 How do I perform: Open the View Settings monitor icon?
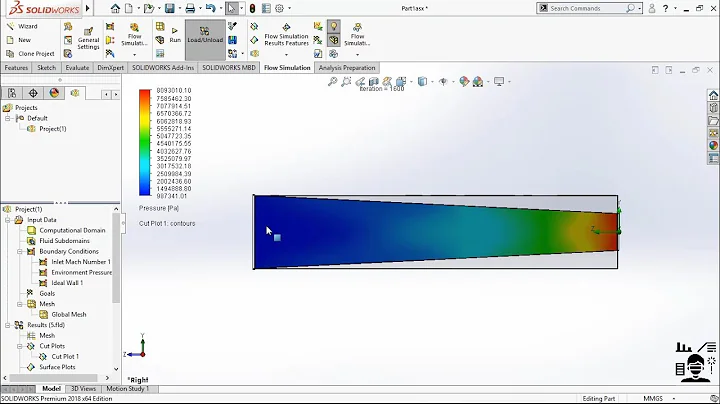tap(499, 82)
